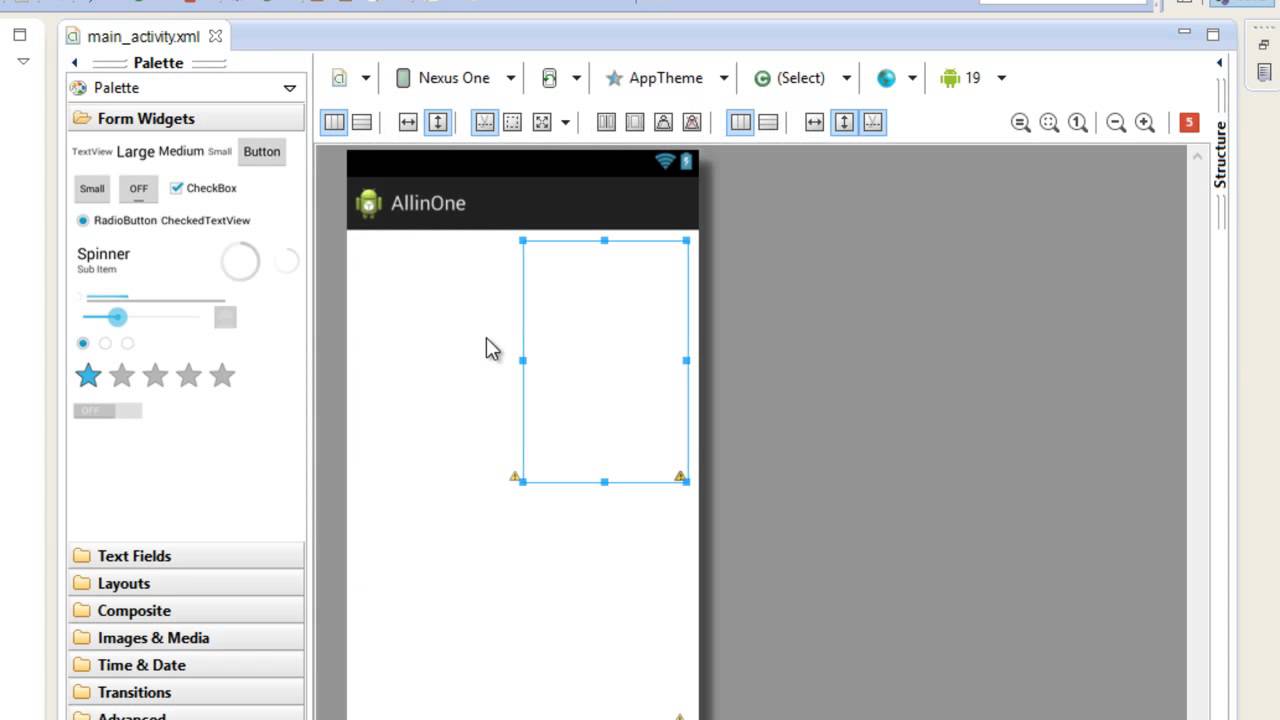The width and height of the screenshot is (1280, 720).
Task: Click the red lint warnings count badge
Action: pos(1189,122)
